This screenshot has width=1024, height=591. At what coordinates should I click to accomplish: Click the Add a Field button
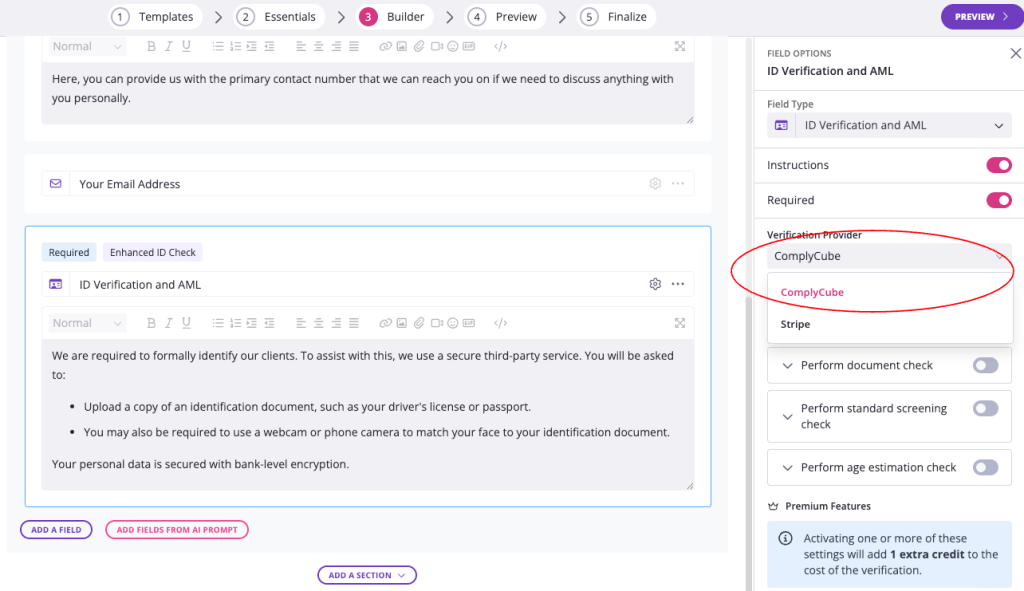(x=56, y=530)
